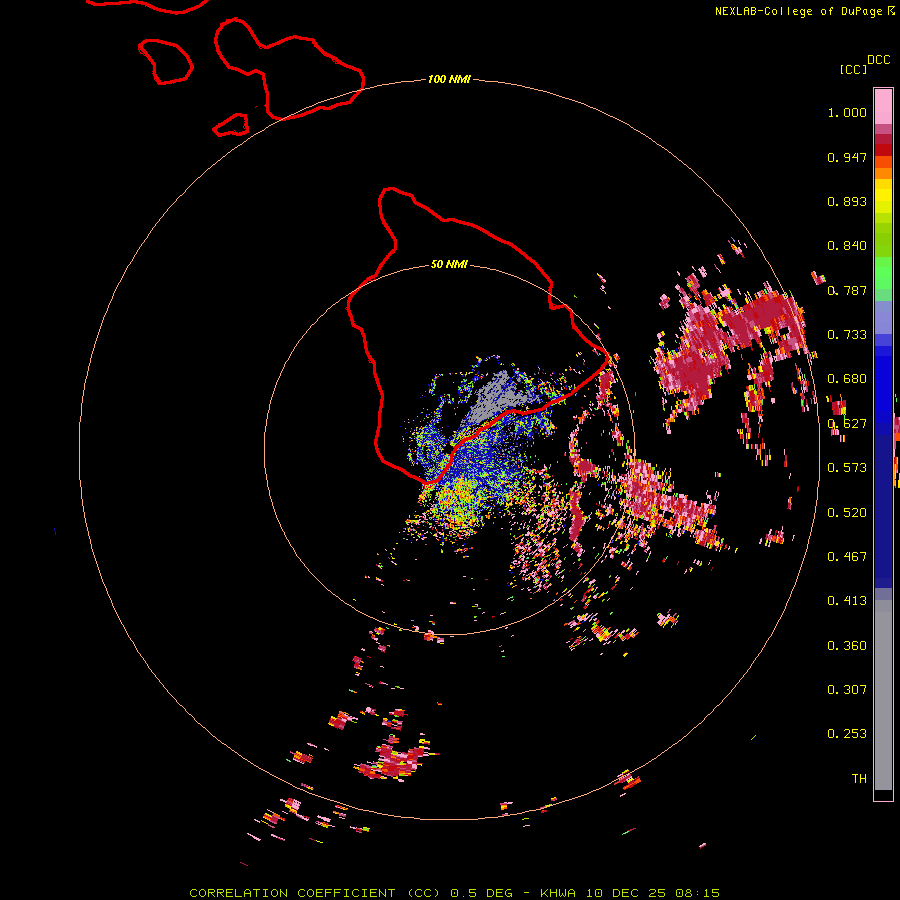Click the 10 DEC 25 date in the caption
Image resolution: width=900 pixels, height=900 pixels.
click(626, 893)
